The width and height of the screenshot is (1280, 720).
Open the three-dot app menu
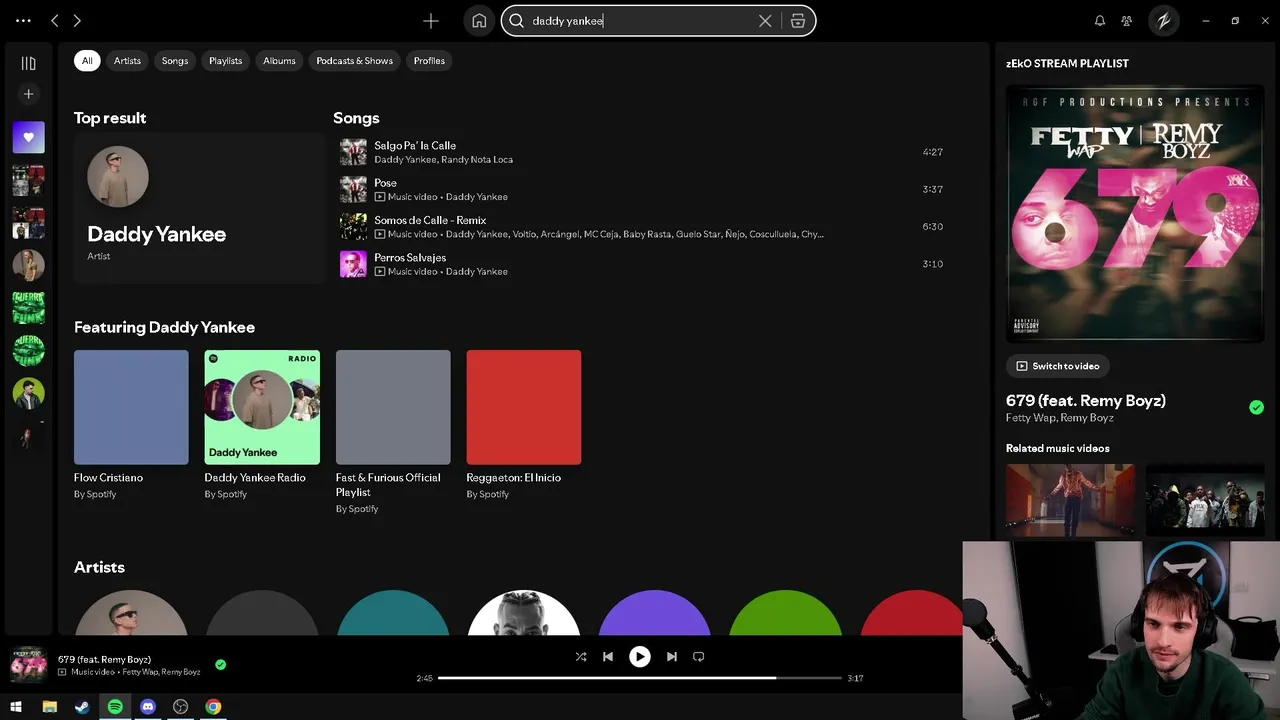click(x=23, y=20)
